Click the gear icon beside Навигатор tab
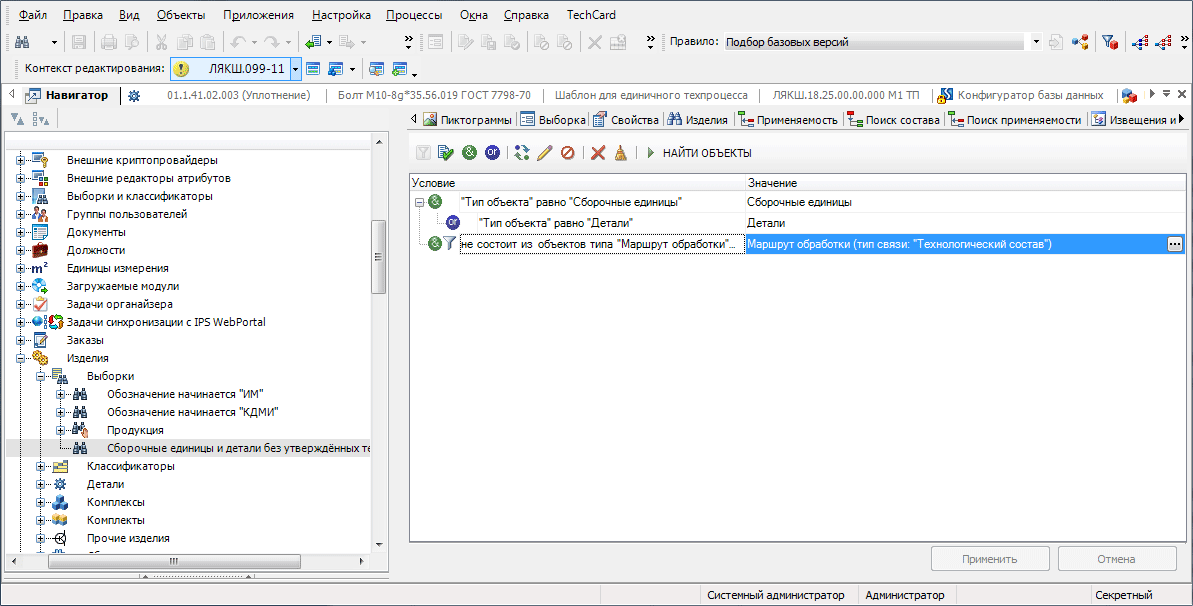 click(x=134, y=95)
